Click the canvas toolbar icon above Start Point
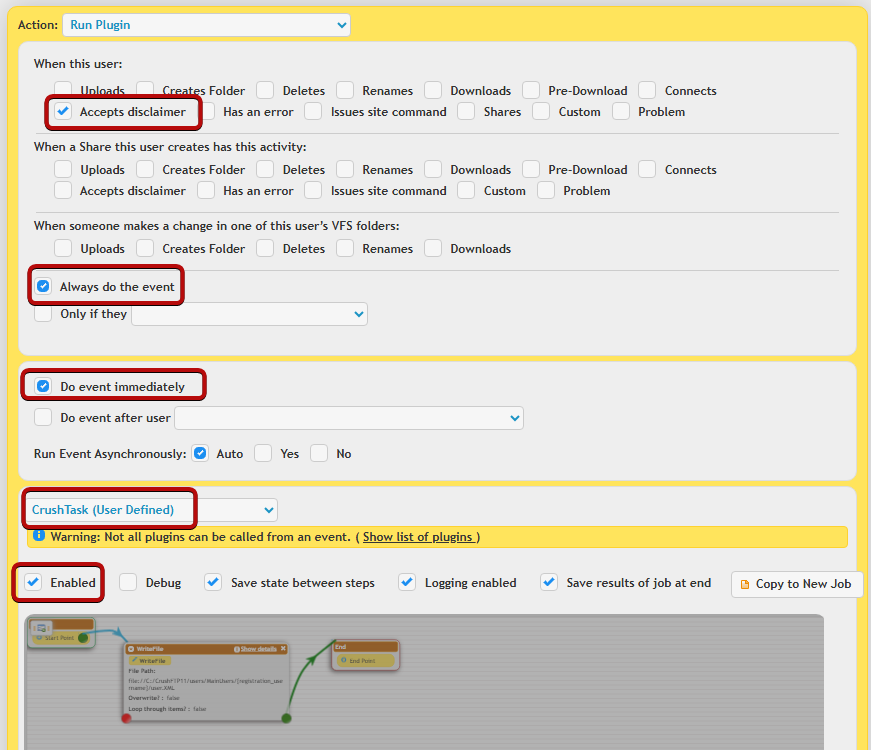This screenshot has height=750, width=871. [42, 627]
